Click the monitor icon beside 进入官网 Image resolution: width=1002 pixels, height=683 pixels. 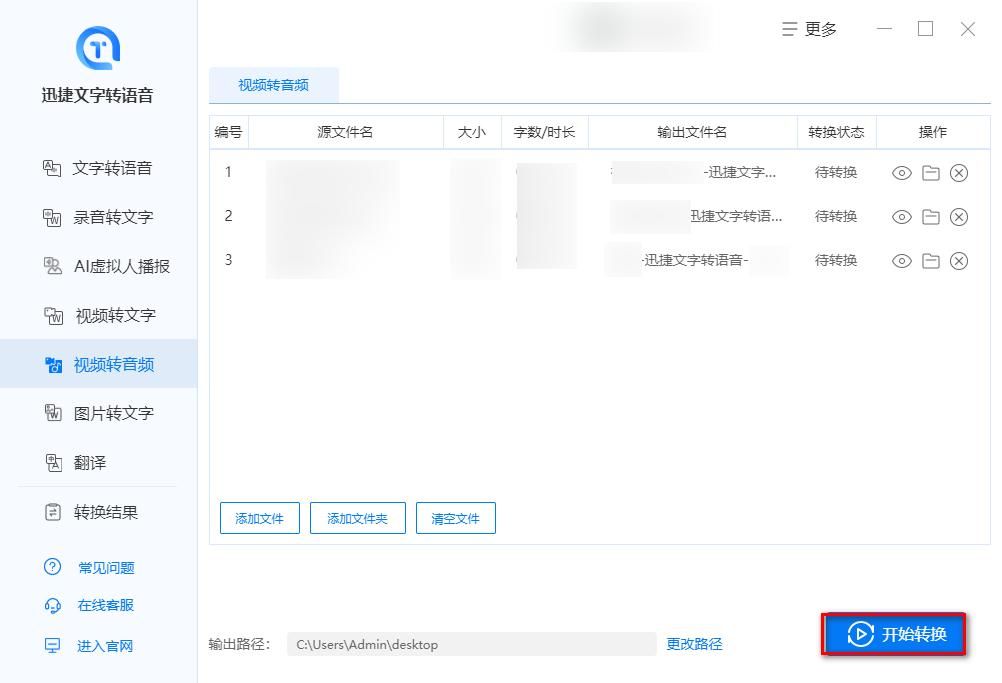(x=52, y=645)
